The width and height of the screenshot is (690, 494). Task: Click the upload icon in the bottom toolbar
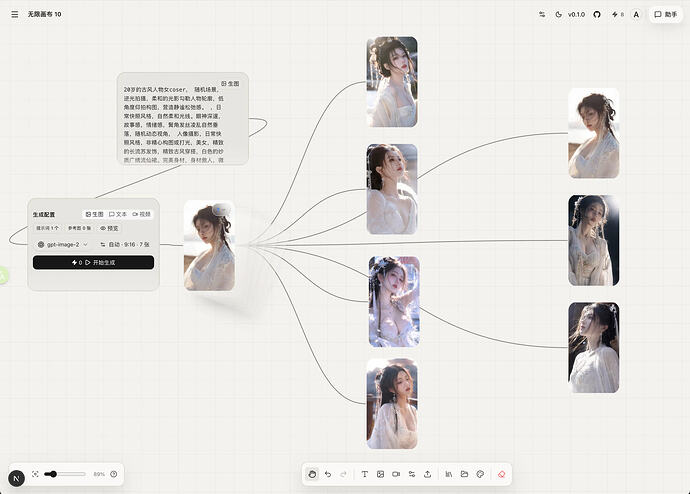coord(427,474)
